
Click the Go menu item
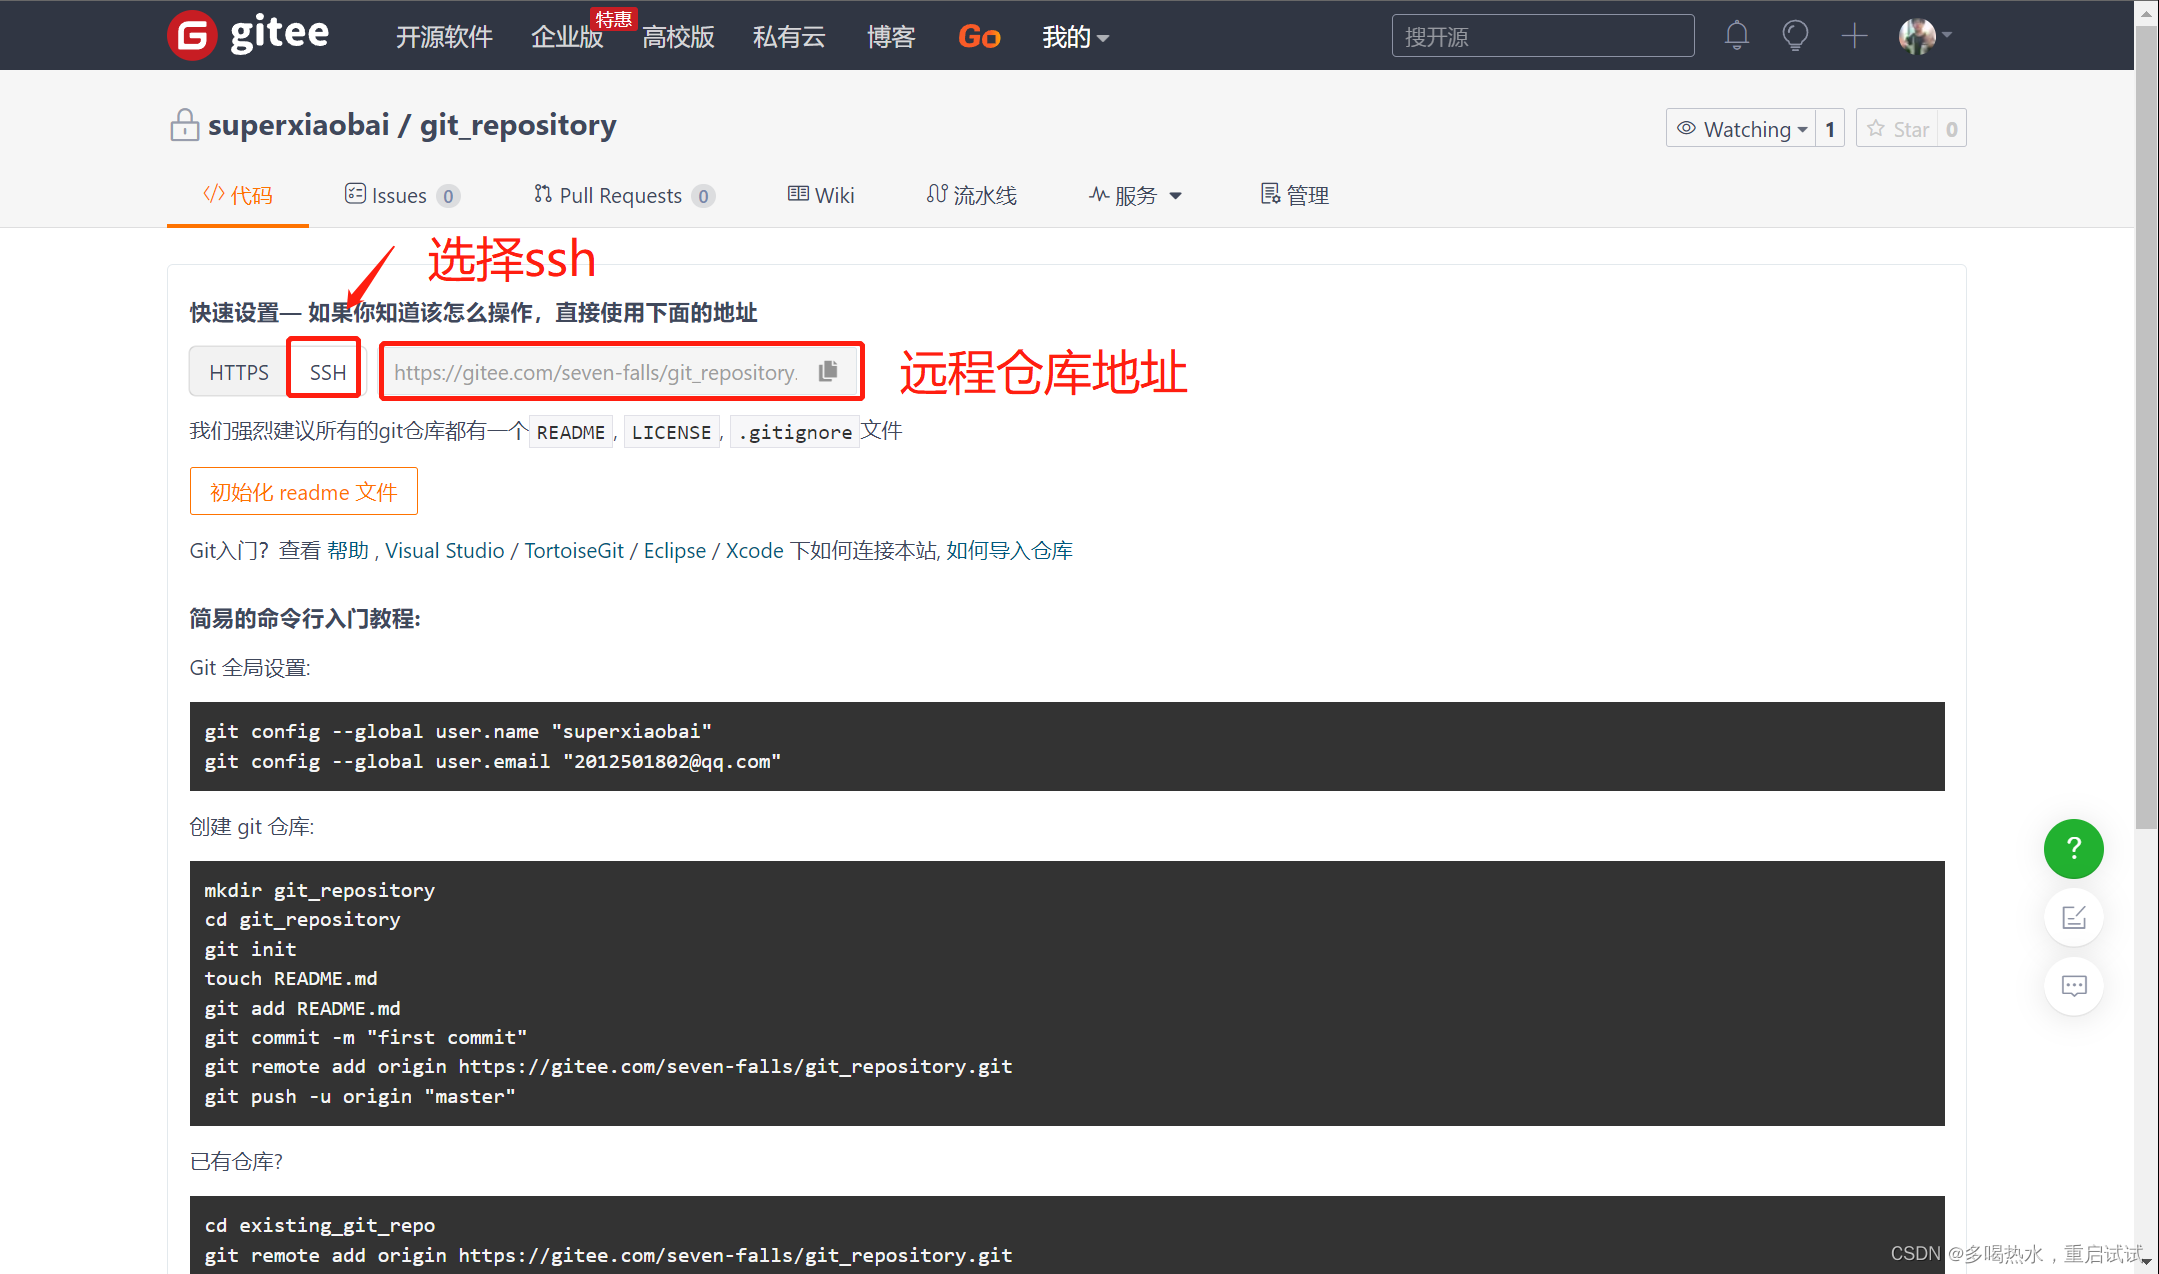[979, 37]
